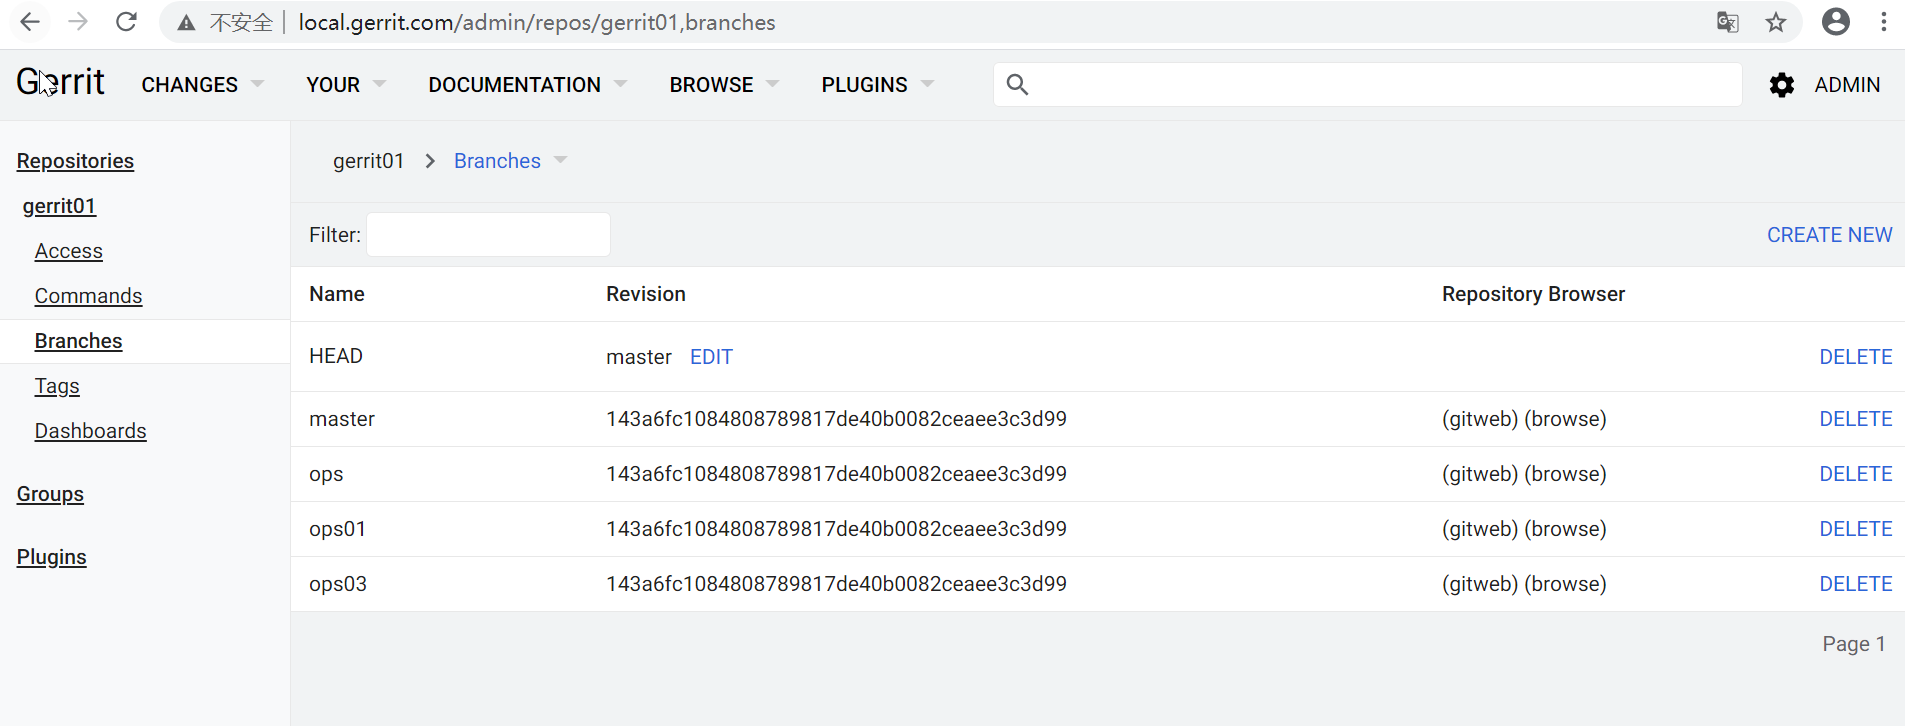Open the DOCUMENTATION menu

pyautogui.click(x=515, y=85)
